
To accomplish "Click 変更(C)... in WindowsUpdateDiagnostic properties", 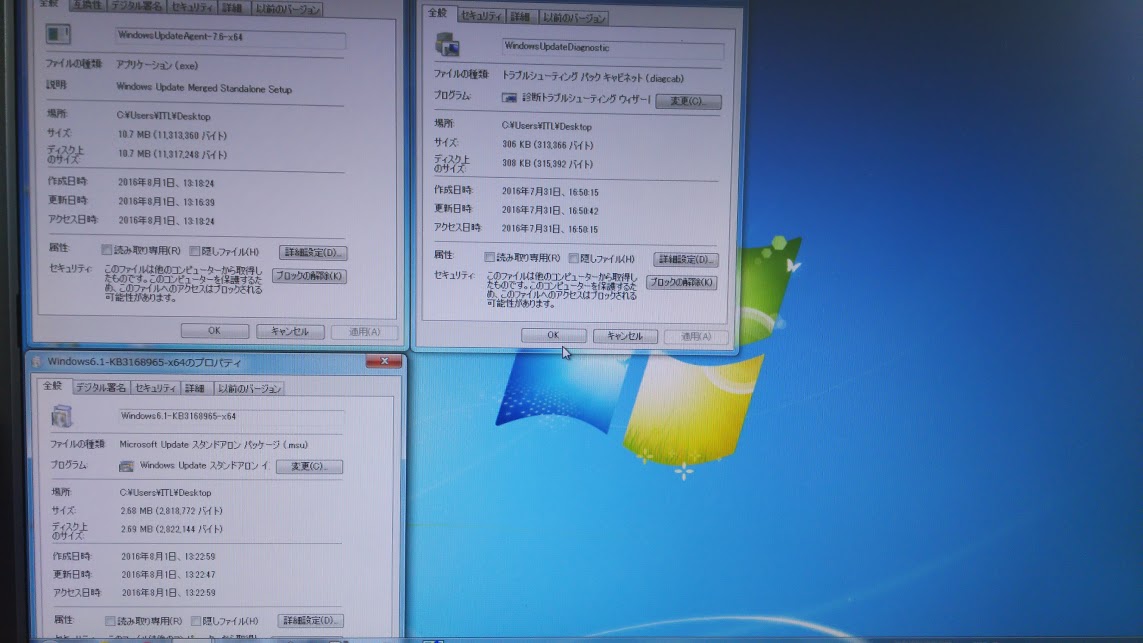I will point(688,101).
